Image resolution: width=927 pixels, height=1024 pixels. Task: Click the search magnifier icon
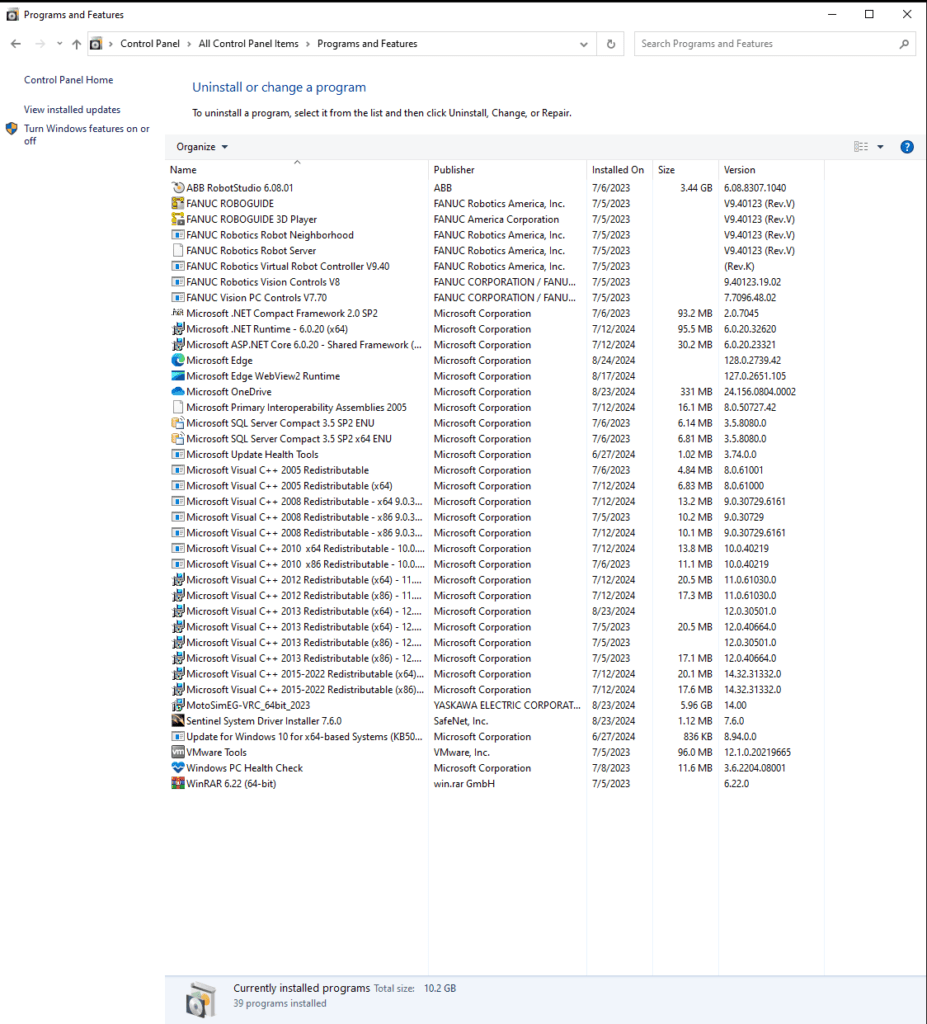click(x=904, y=44)
